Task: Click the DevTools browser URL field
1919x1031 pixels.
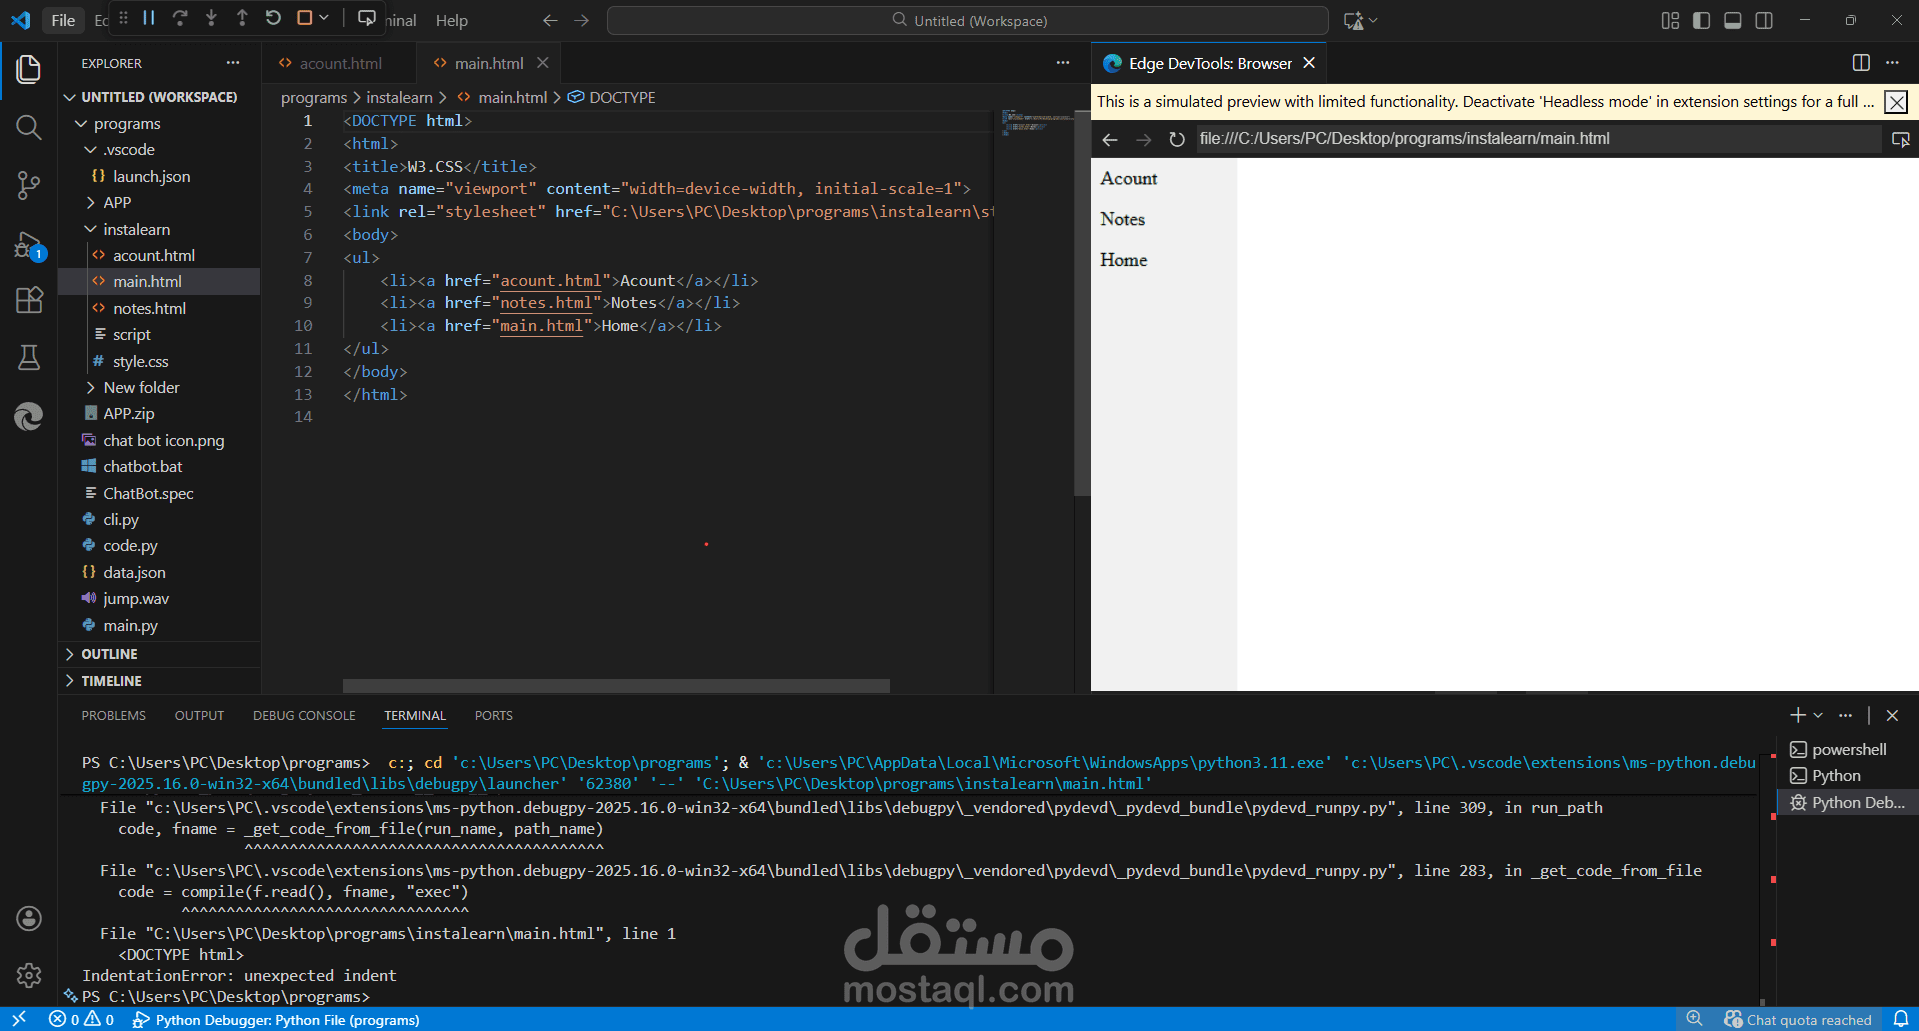Action: [x=1538, y=139]
